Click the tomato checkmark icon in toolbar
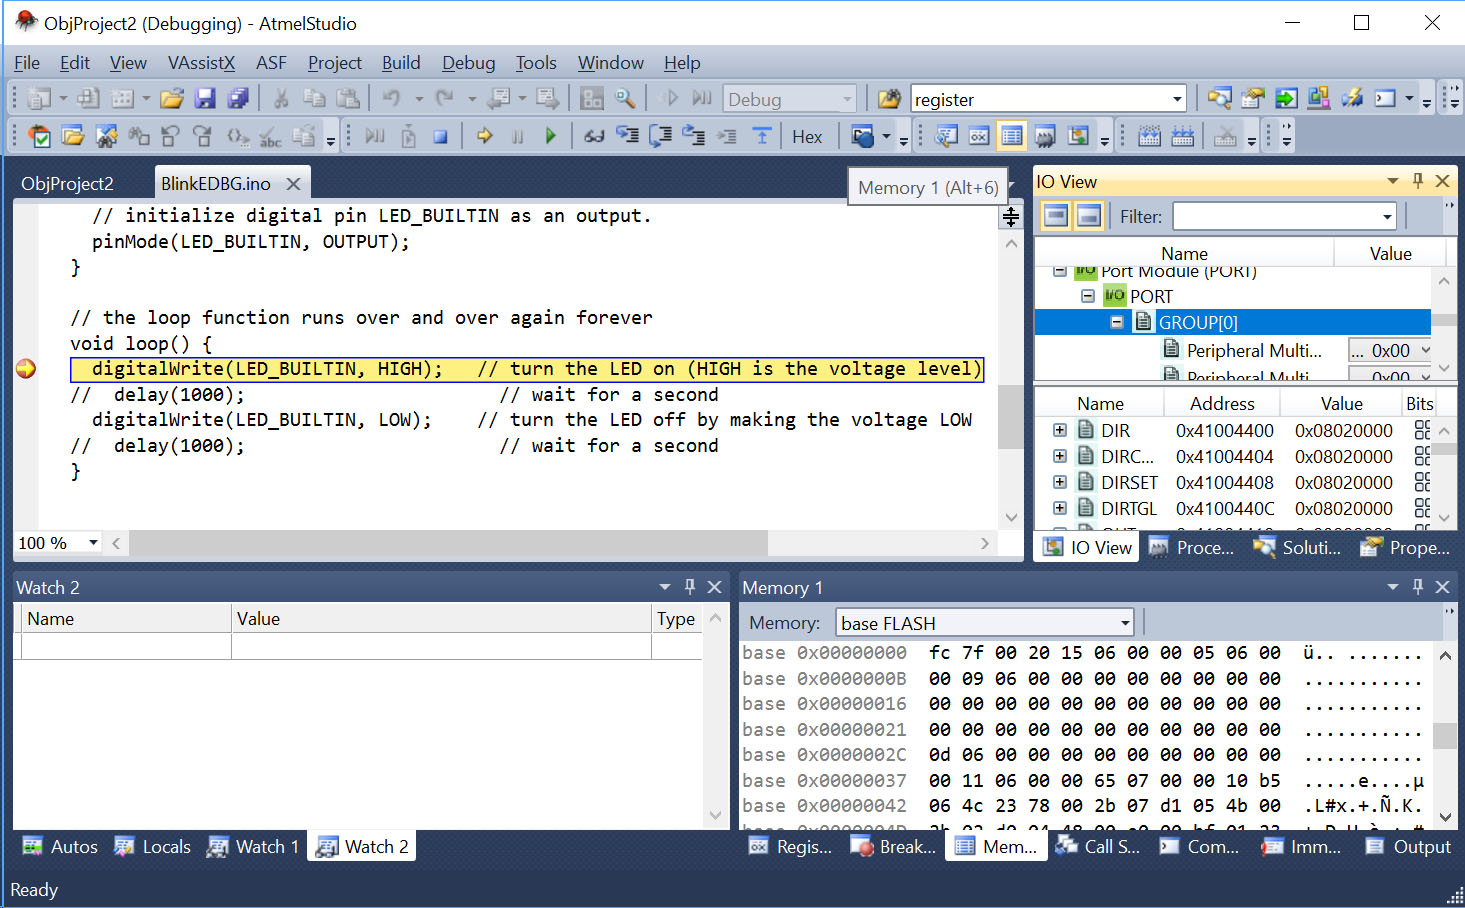The width and height of the screenshot is (1465, 908). click(40, 136)
